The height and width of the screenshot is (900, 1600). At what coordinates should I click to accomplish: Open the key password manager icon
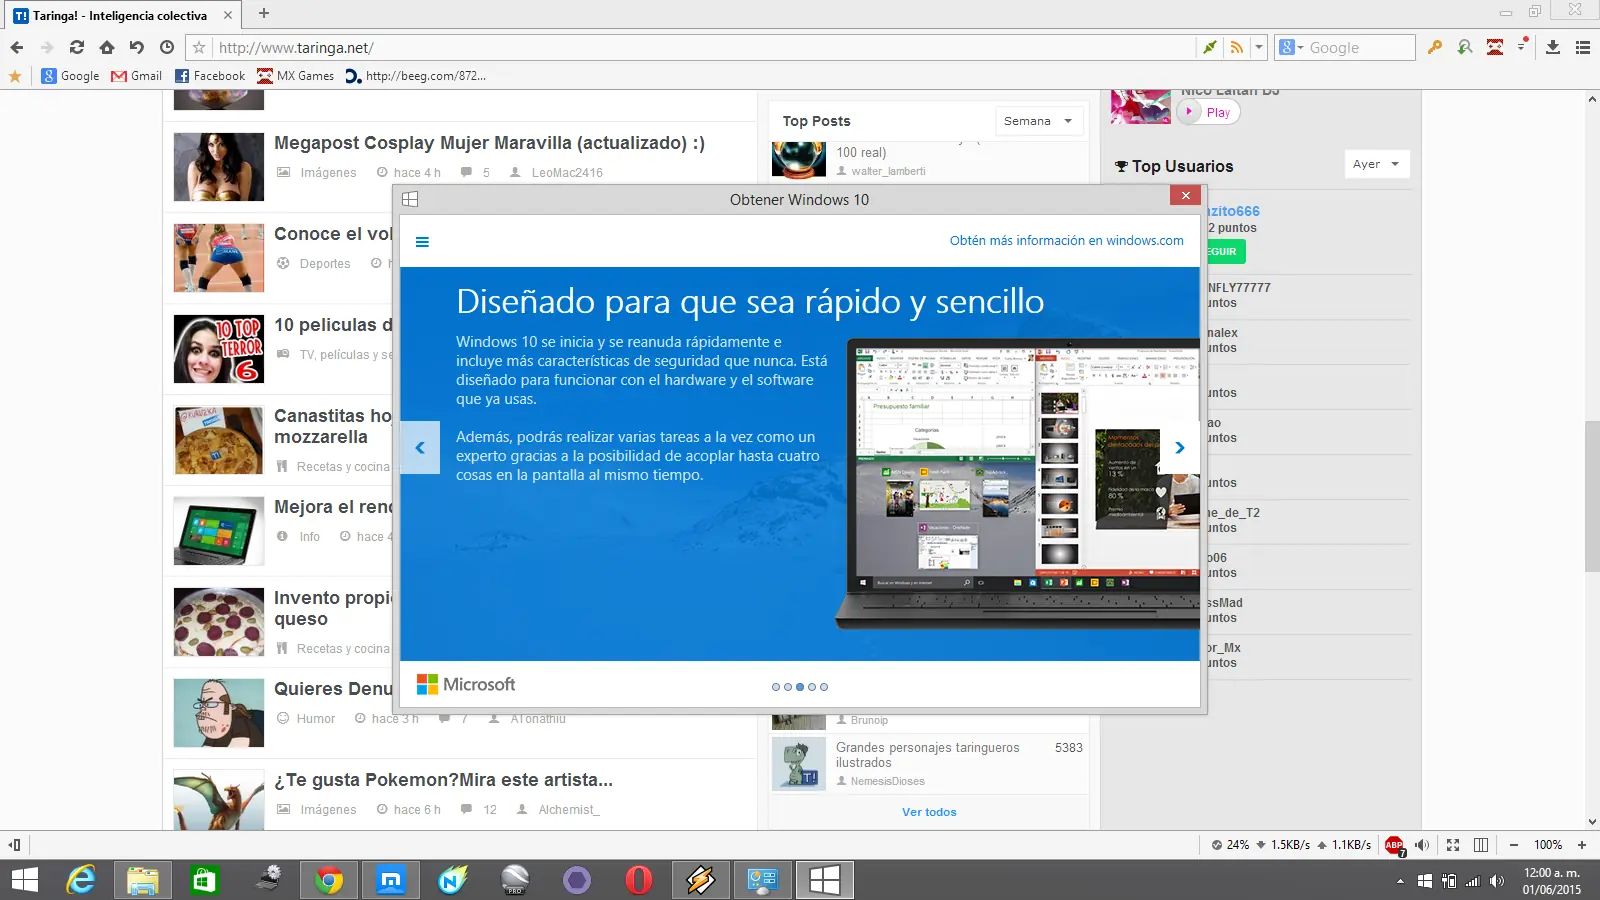pyautogui.click(x=1435, y=47)
